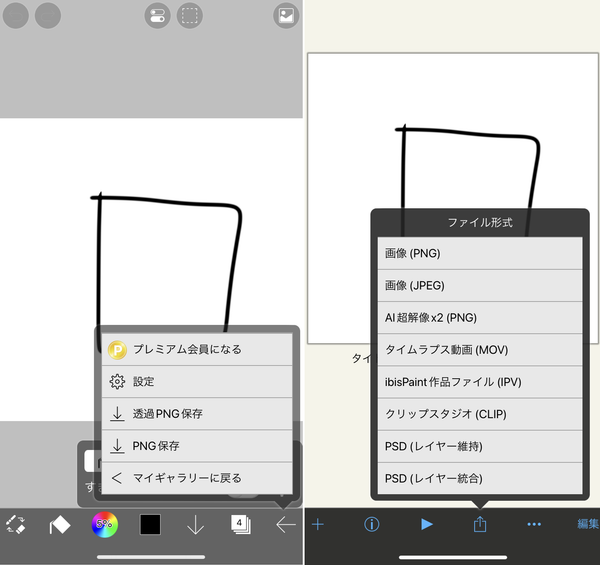Select プレミアム会員になる menu entry

point(197,349)
